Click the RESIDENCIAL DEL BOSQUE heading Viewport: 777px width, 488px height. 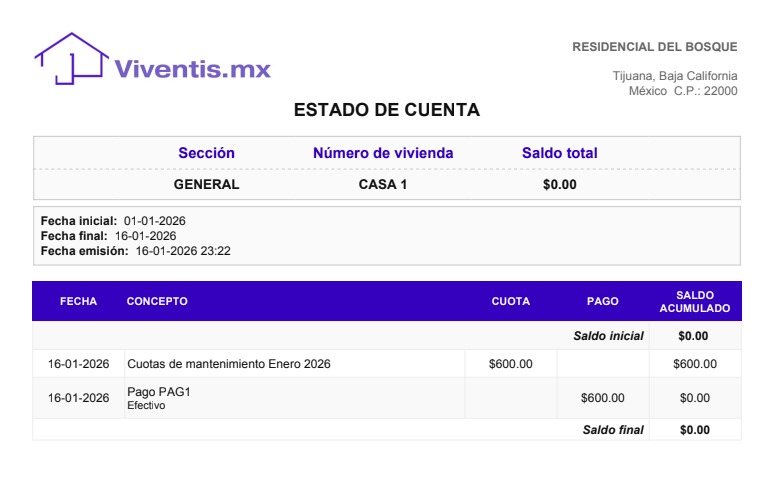pos(654,47)
